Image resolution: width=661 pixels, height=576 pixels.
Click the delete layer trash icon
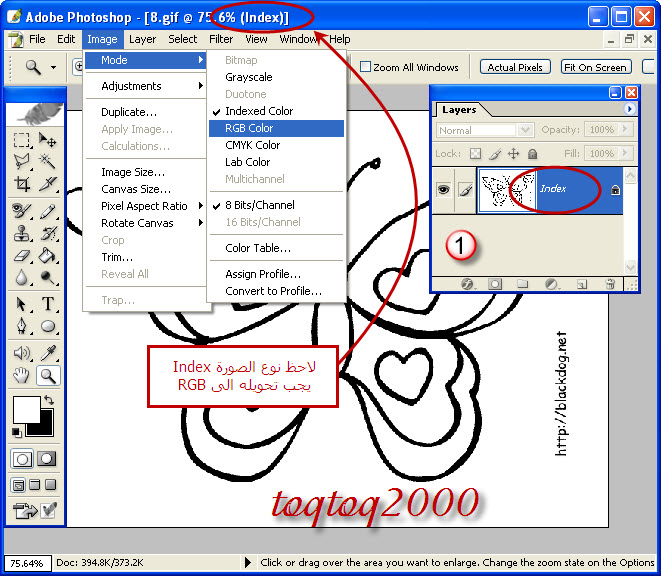click(610, 284)
